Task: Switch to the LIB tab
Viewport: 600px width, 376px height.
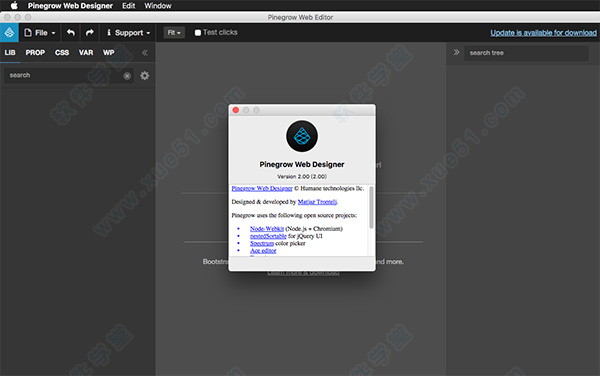Action: [10, 53]
